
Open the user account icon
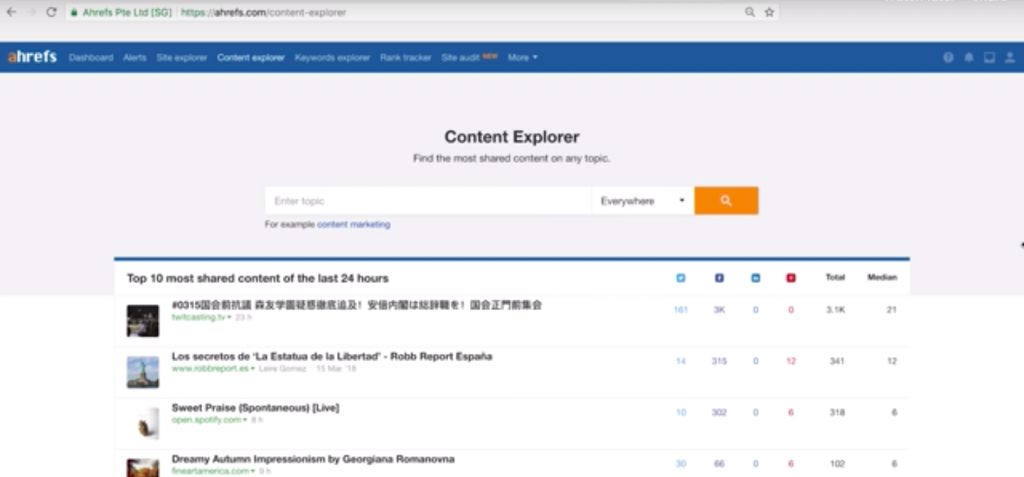point(1010,58)
